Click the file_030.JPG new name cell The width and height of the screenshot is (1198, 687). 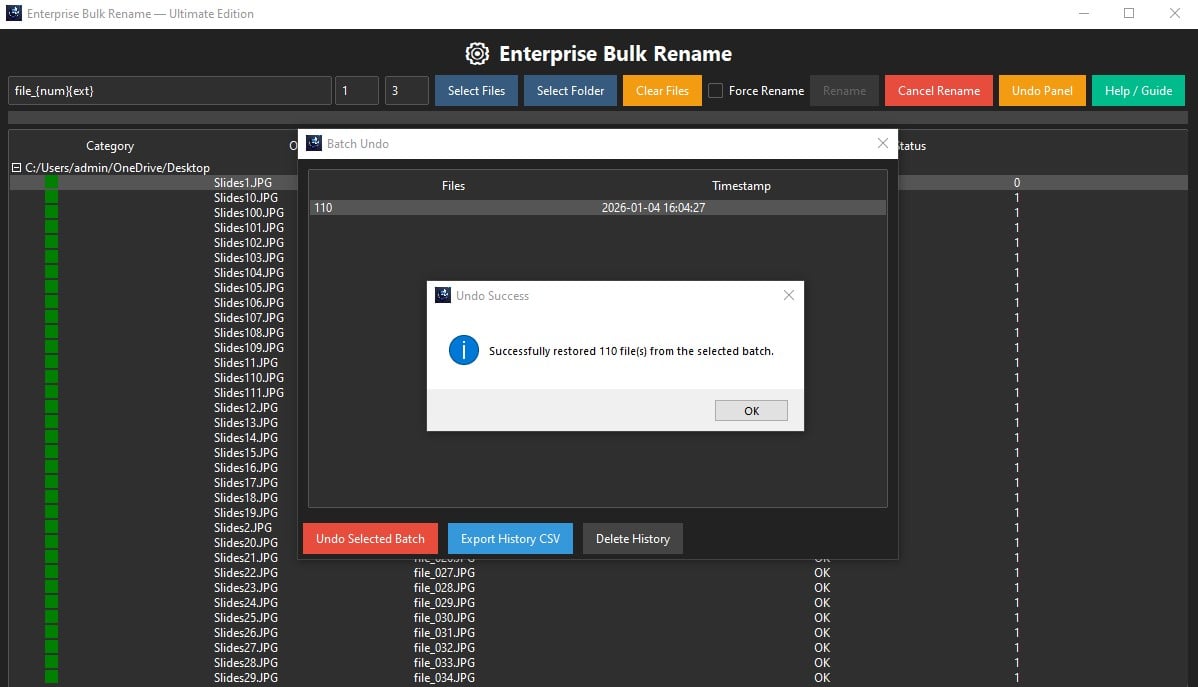(x=444, y=617)
